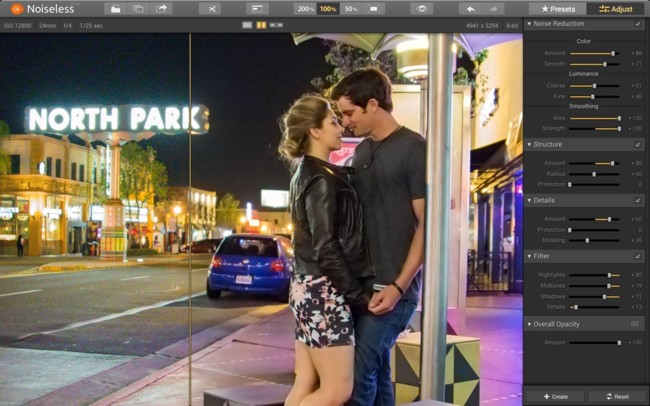
Task: Set zoom to 200%
Action: point(305,9)
